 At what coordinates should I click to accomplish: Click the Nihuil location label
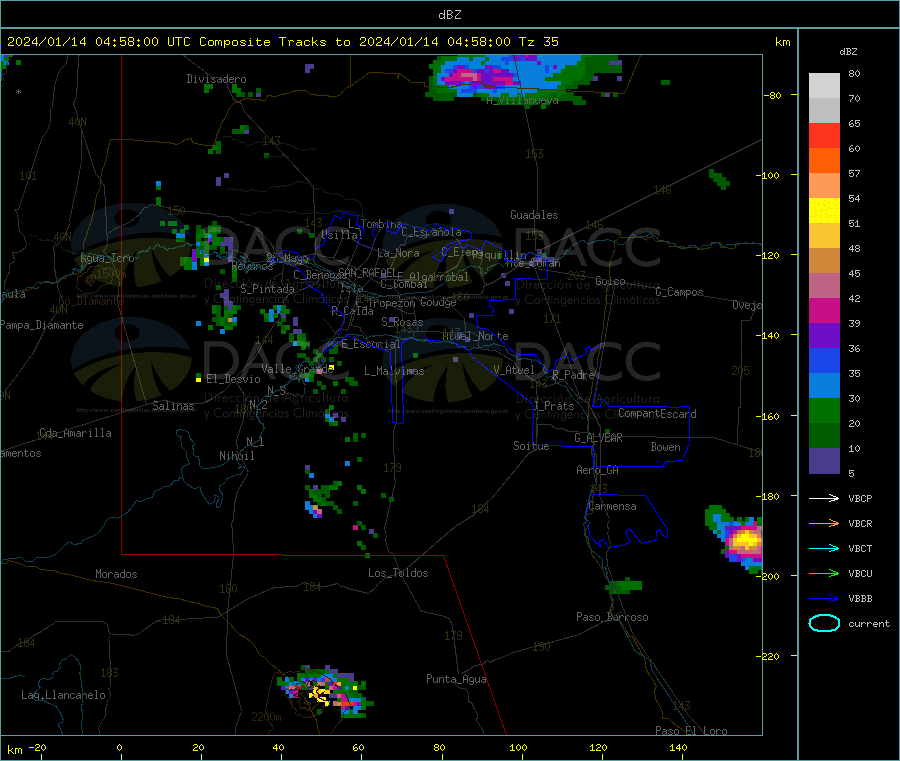click(x=236, y=456)
